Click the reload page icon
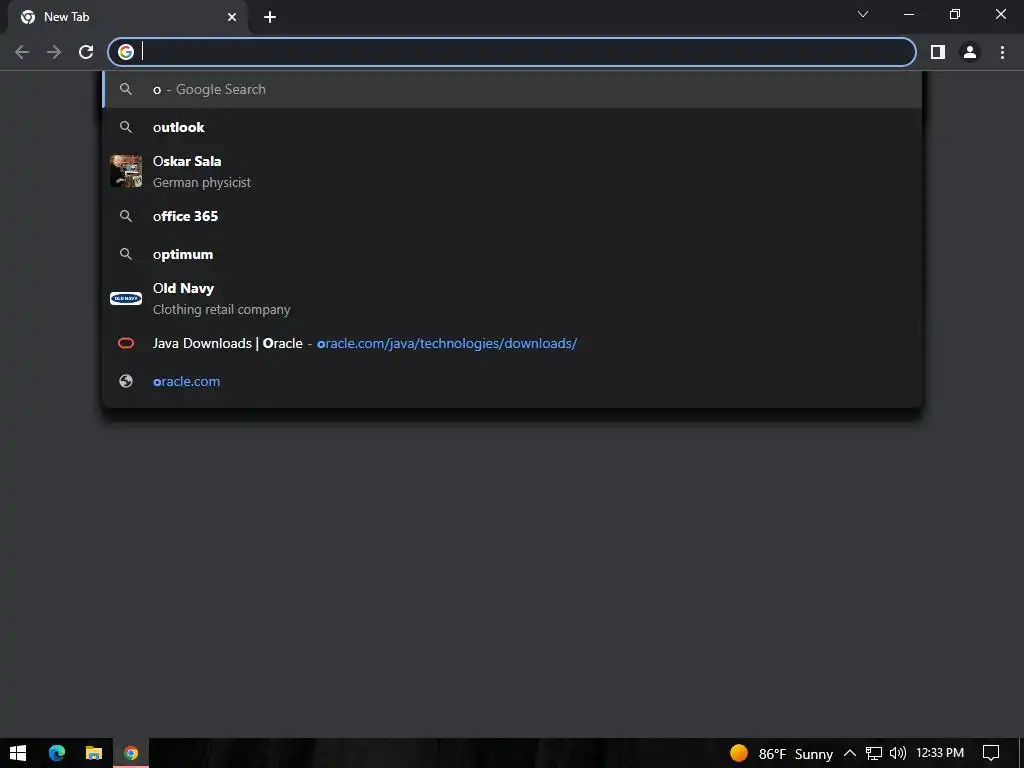This screenshot has height=768, width=1024. coord(86,52)
